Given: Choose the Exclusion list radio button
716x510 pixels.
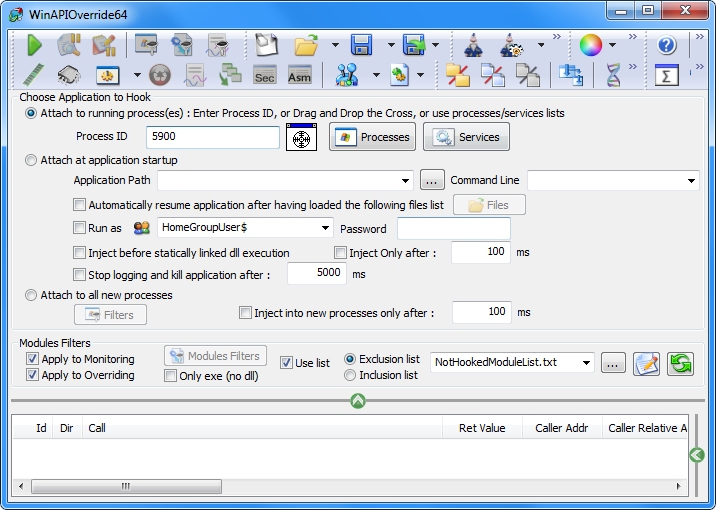Looking at the screenshot, I should [x=350, y=359].
